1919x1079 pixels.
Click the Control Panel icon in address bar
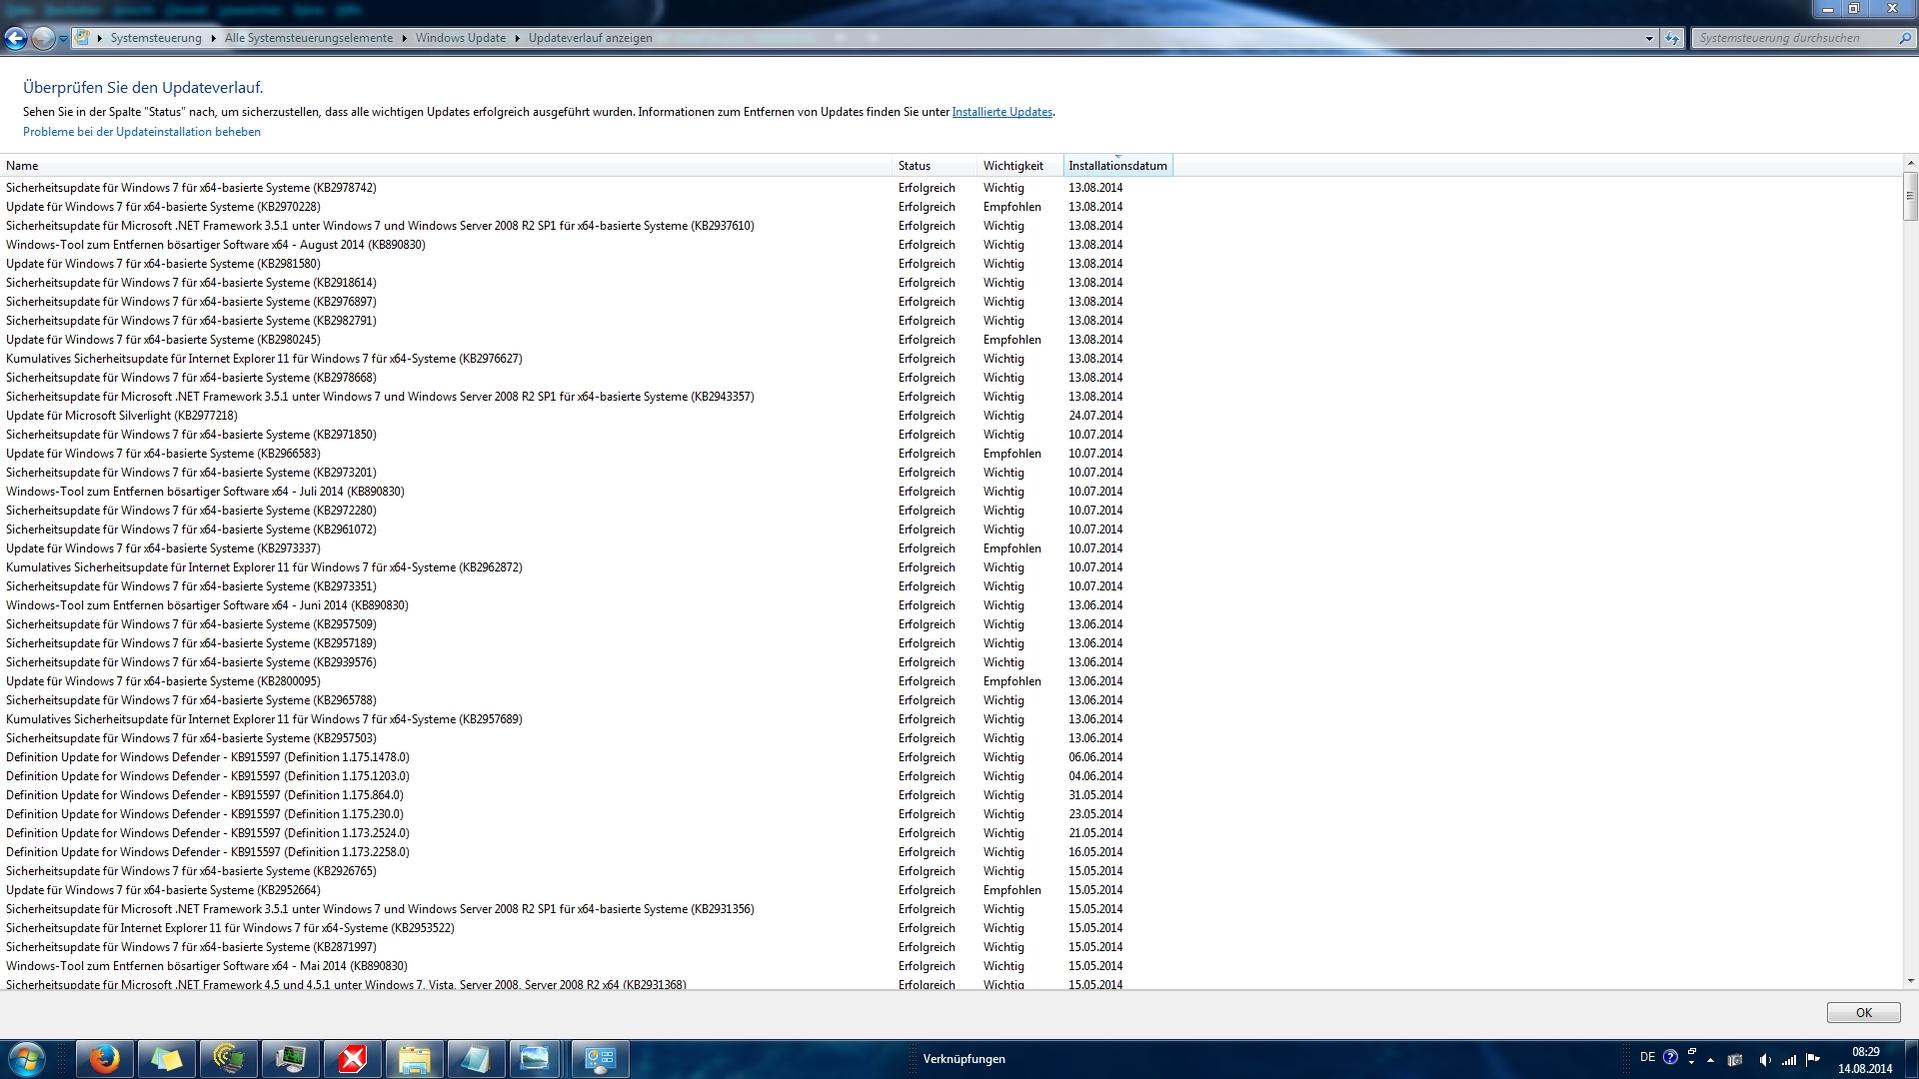(83, 38)
